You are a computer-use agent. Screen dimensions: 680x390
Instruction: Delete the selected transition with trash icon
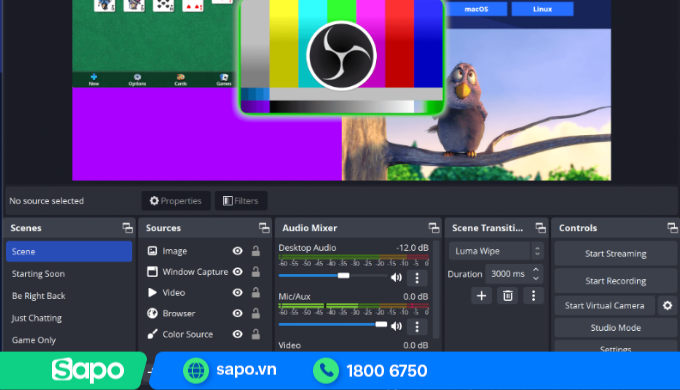[x=507, y=296]
